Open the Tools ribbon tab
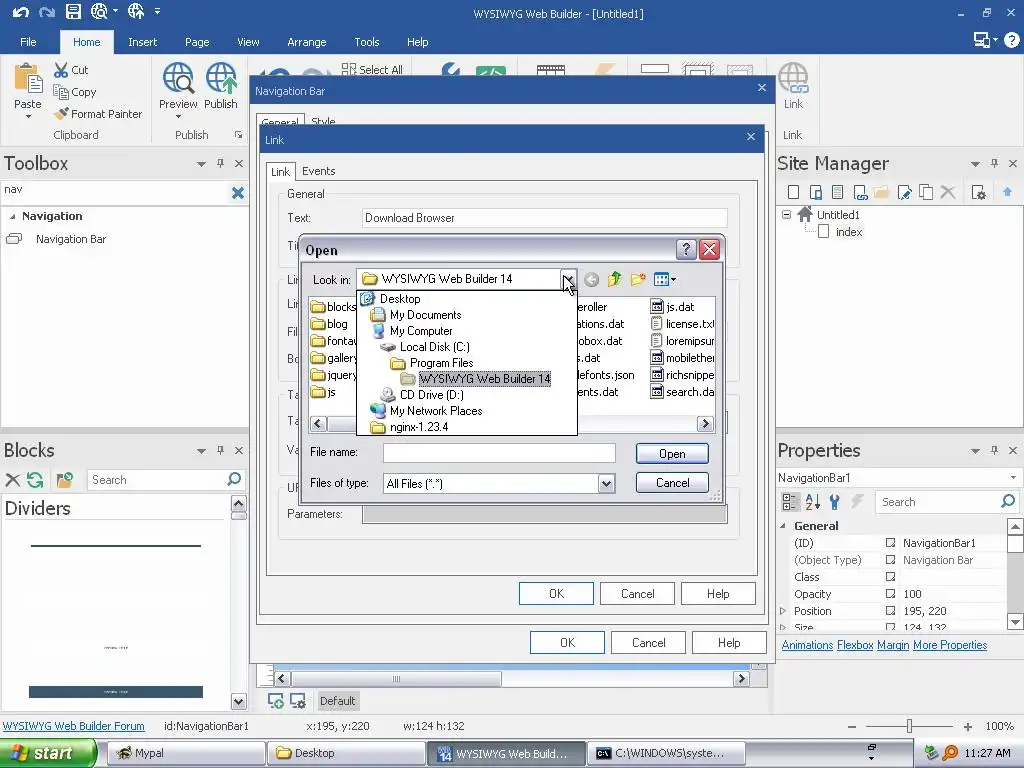The image size is (1024, 768). click(x=366, y=42)
